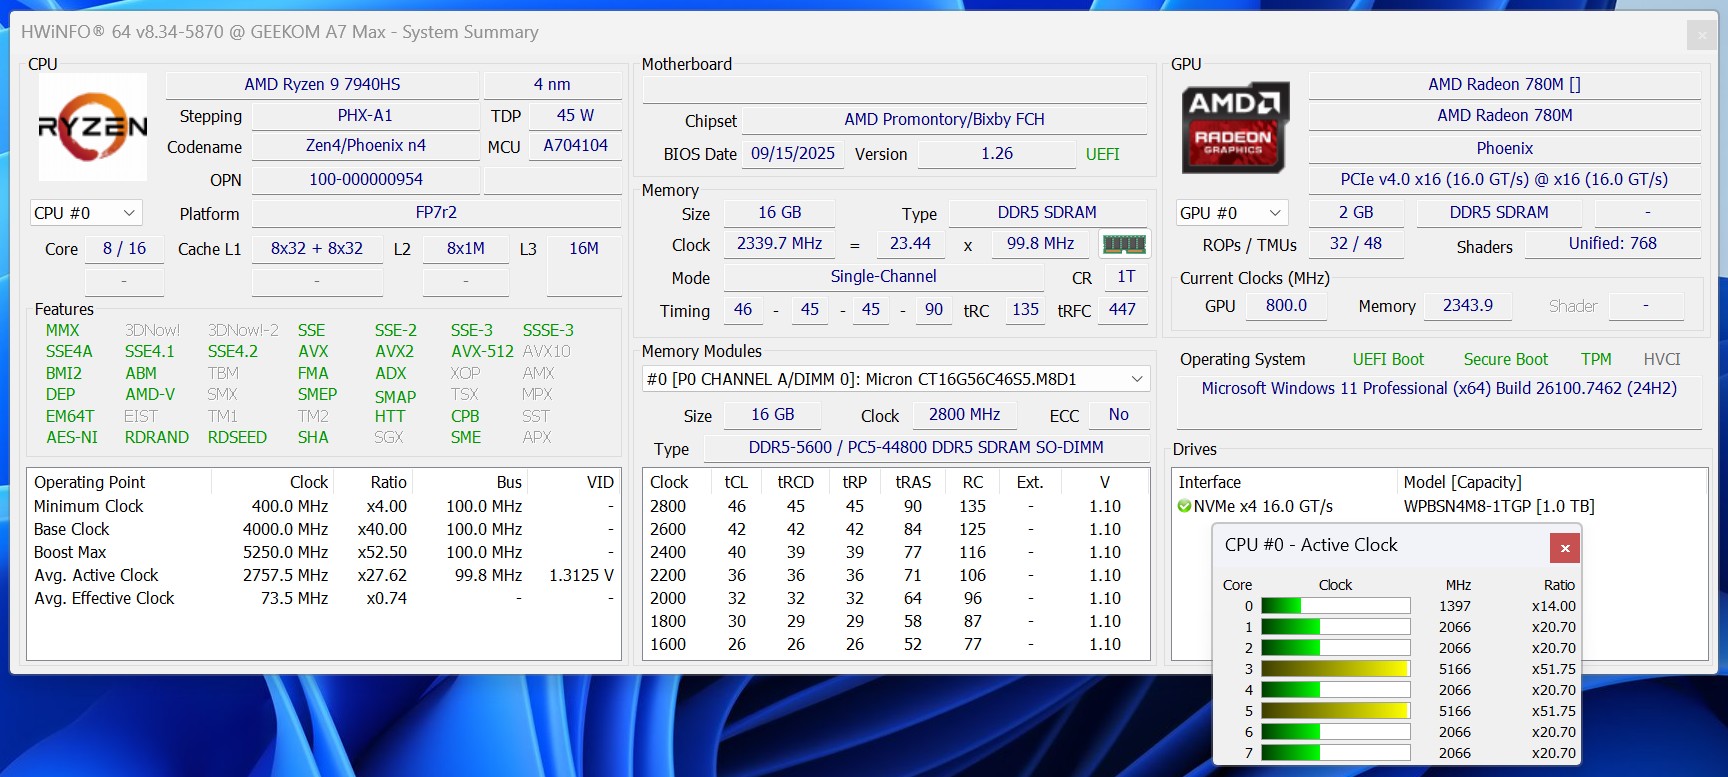Click the AMD Radeon Graphics logo
The height and width of the screenshot is (777, 1728).
click(1235, 127)
